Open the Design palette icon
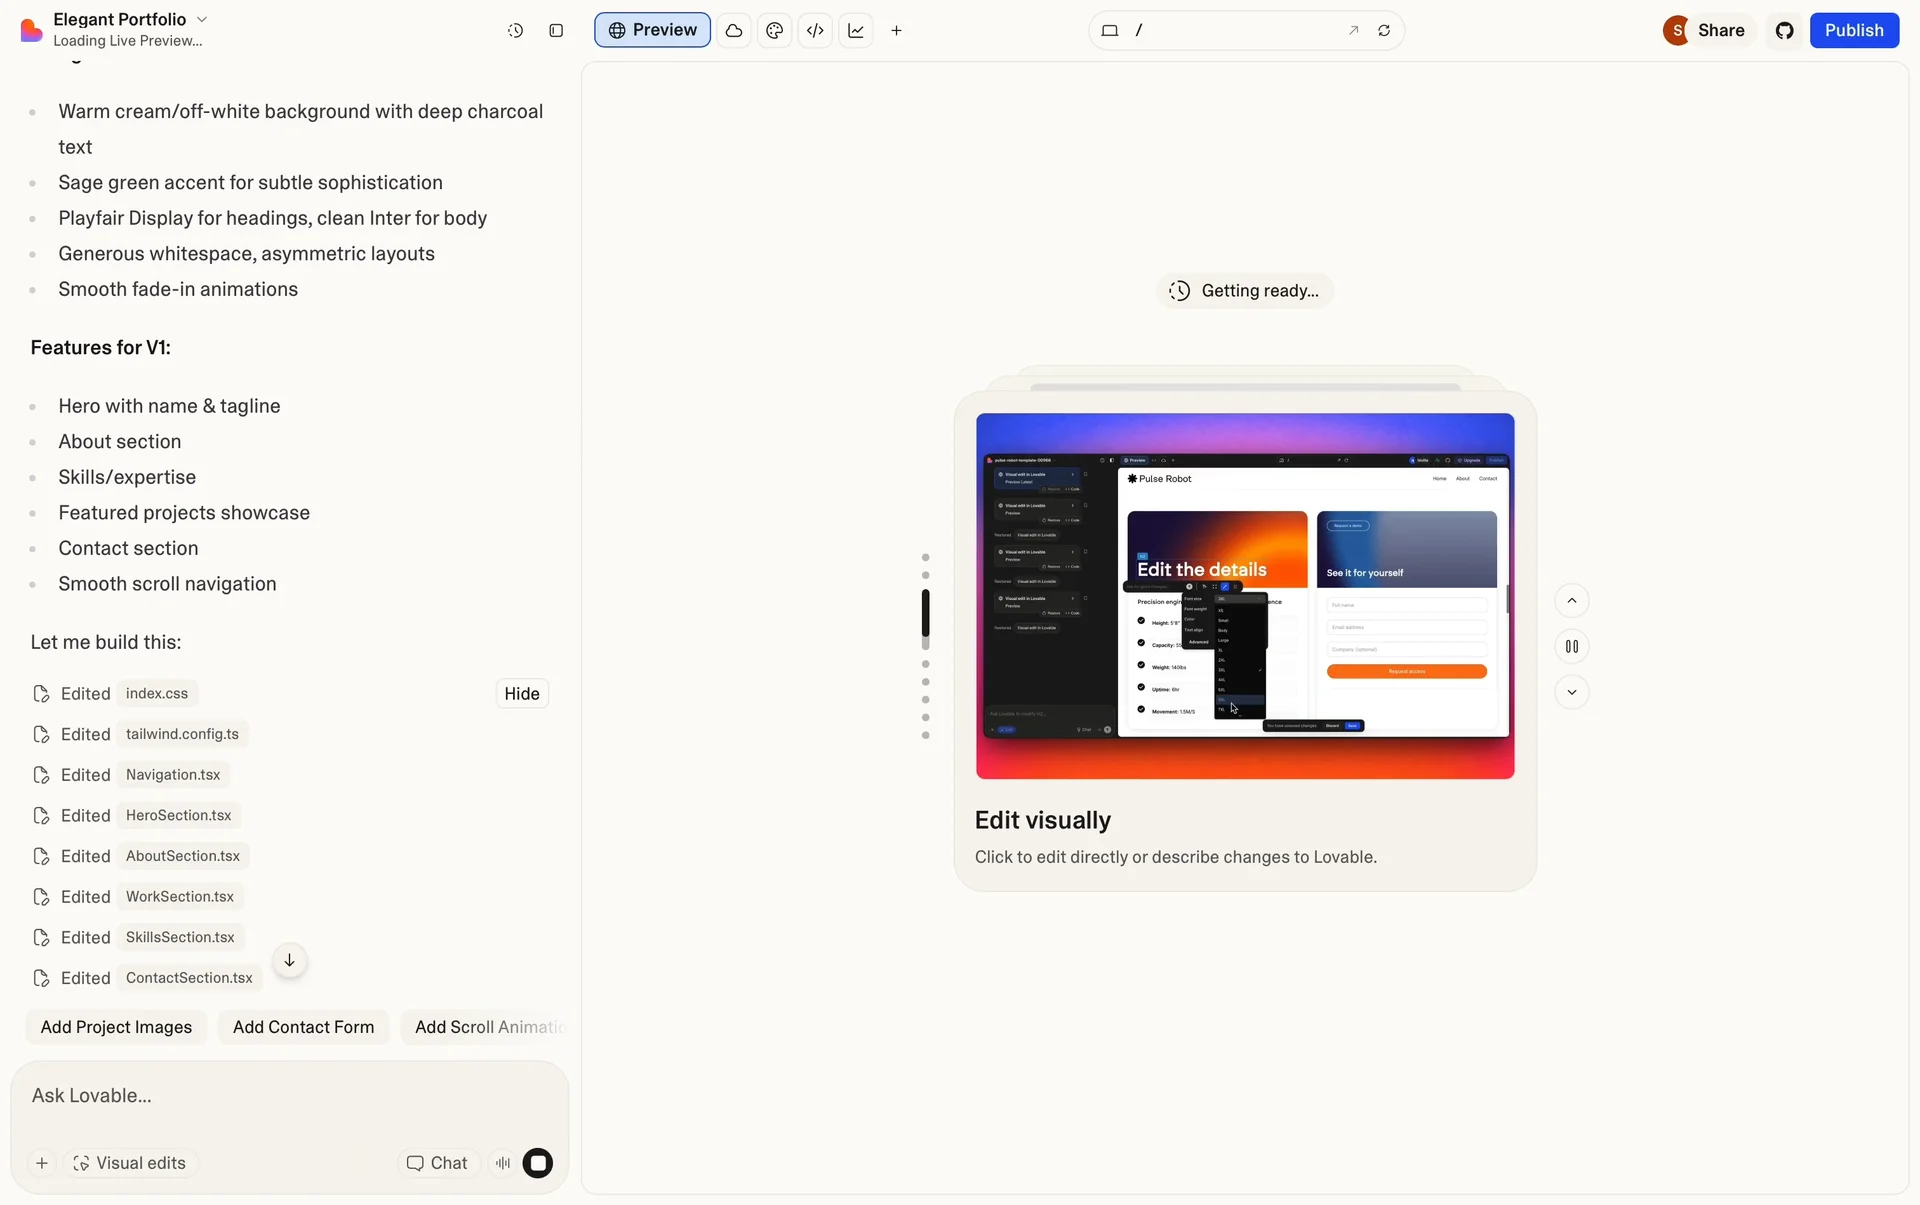 [x=774, y=31]
